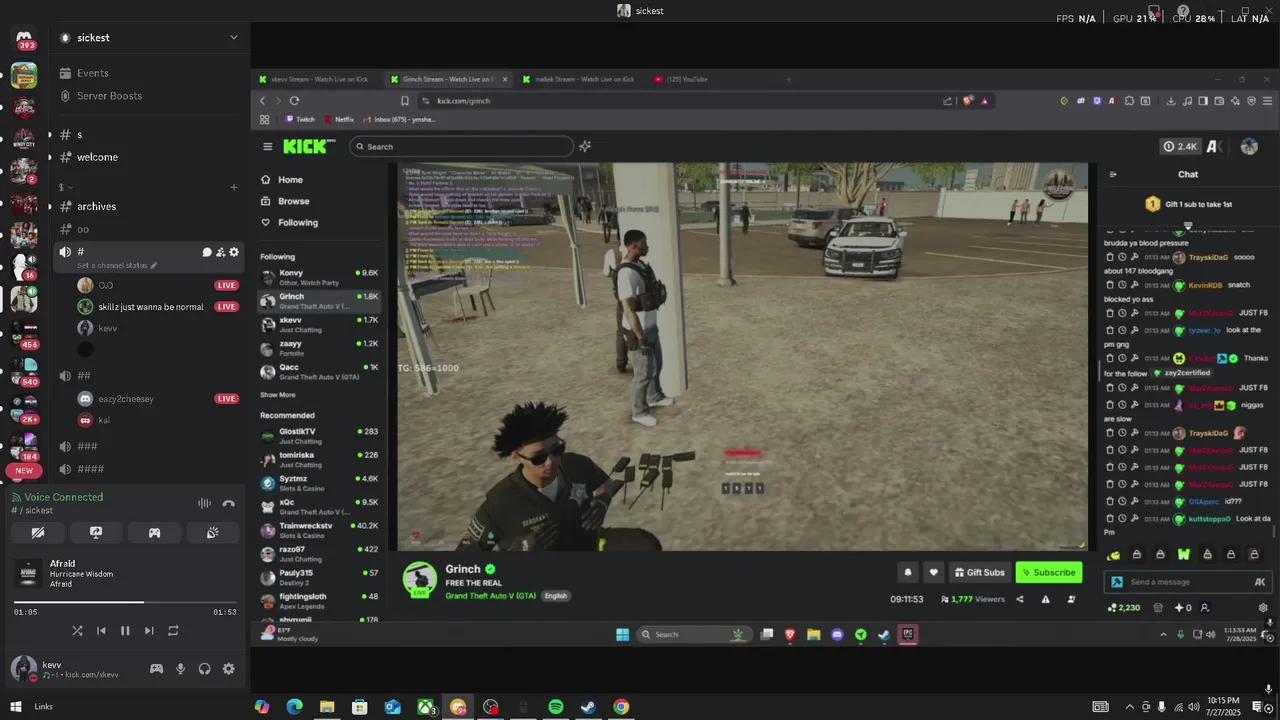Seek Spotify progress bar for Afraid

pos(125,602)
